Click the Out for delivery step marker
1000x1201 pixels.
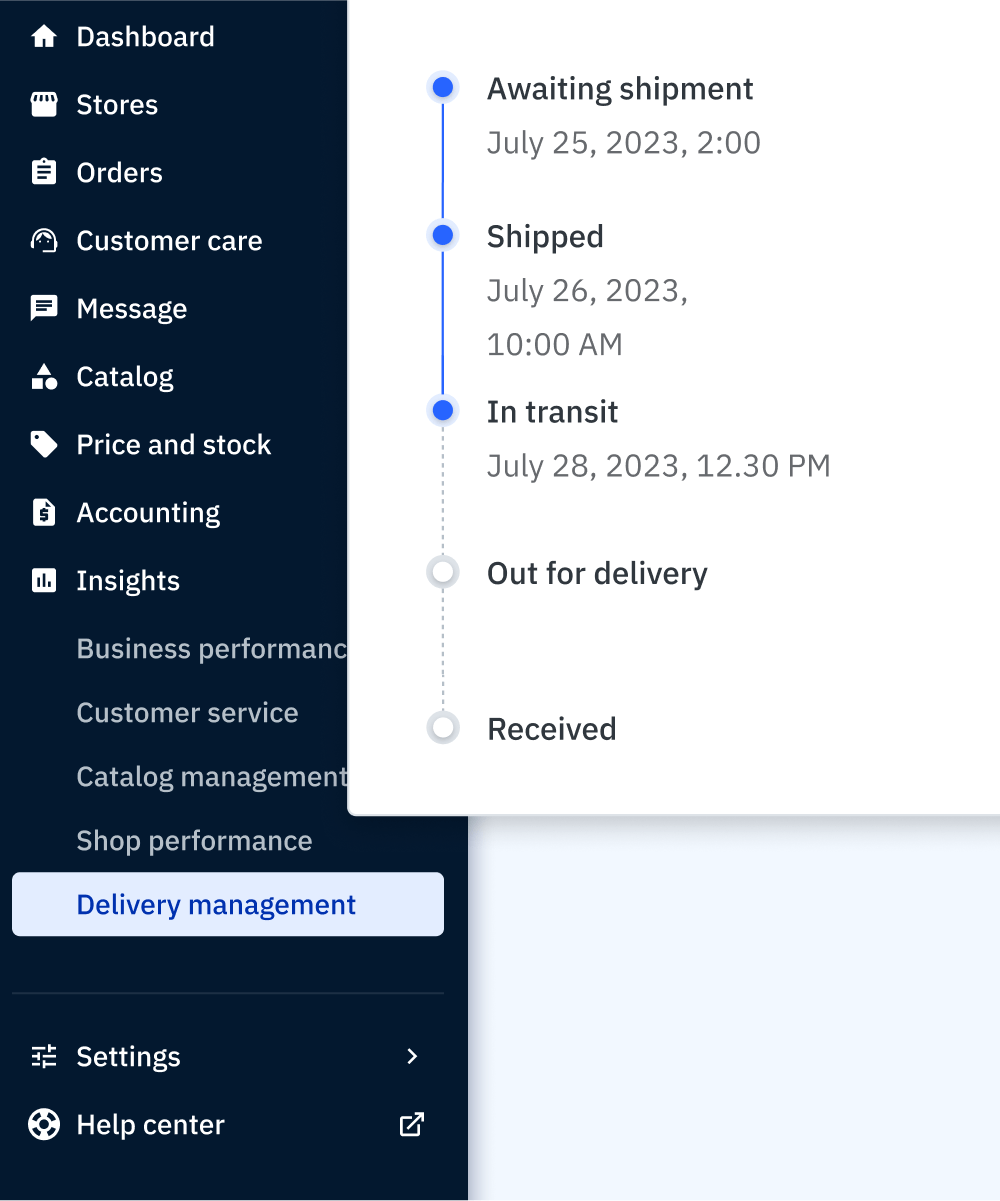coord(443,573)
